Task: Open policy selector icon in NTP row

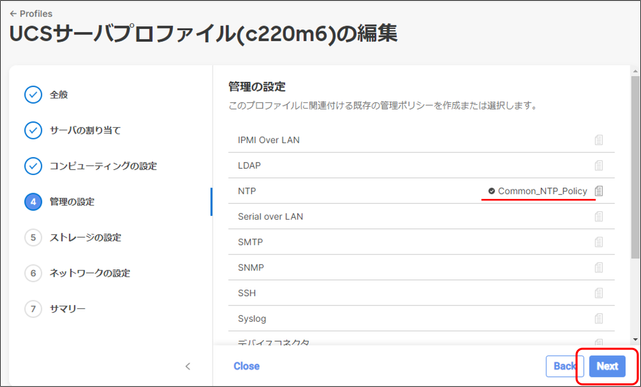Action: pos(598,191)
